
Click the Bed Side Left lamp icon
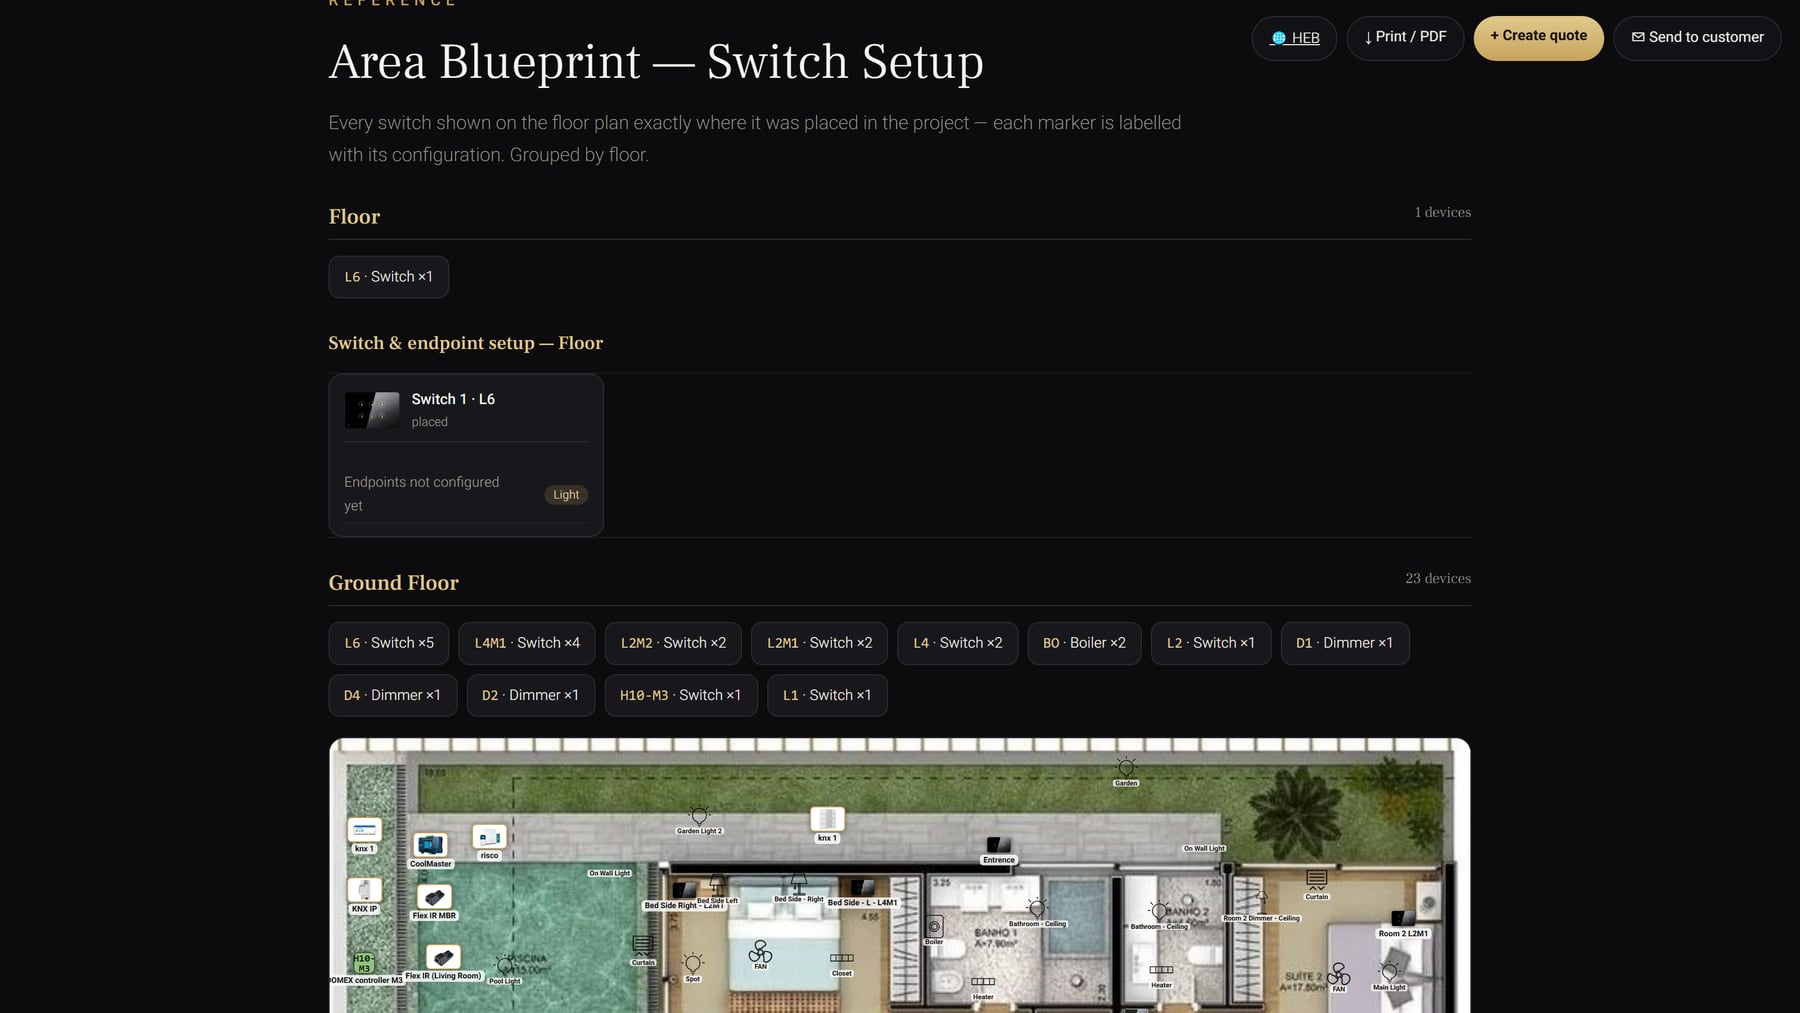click(718, 884)
